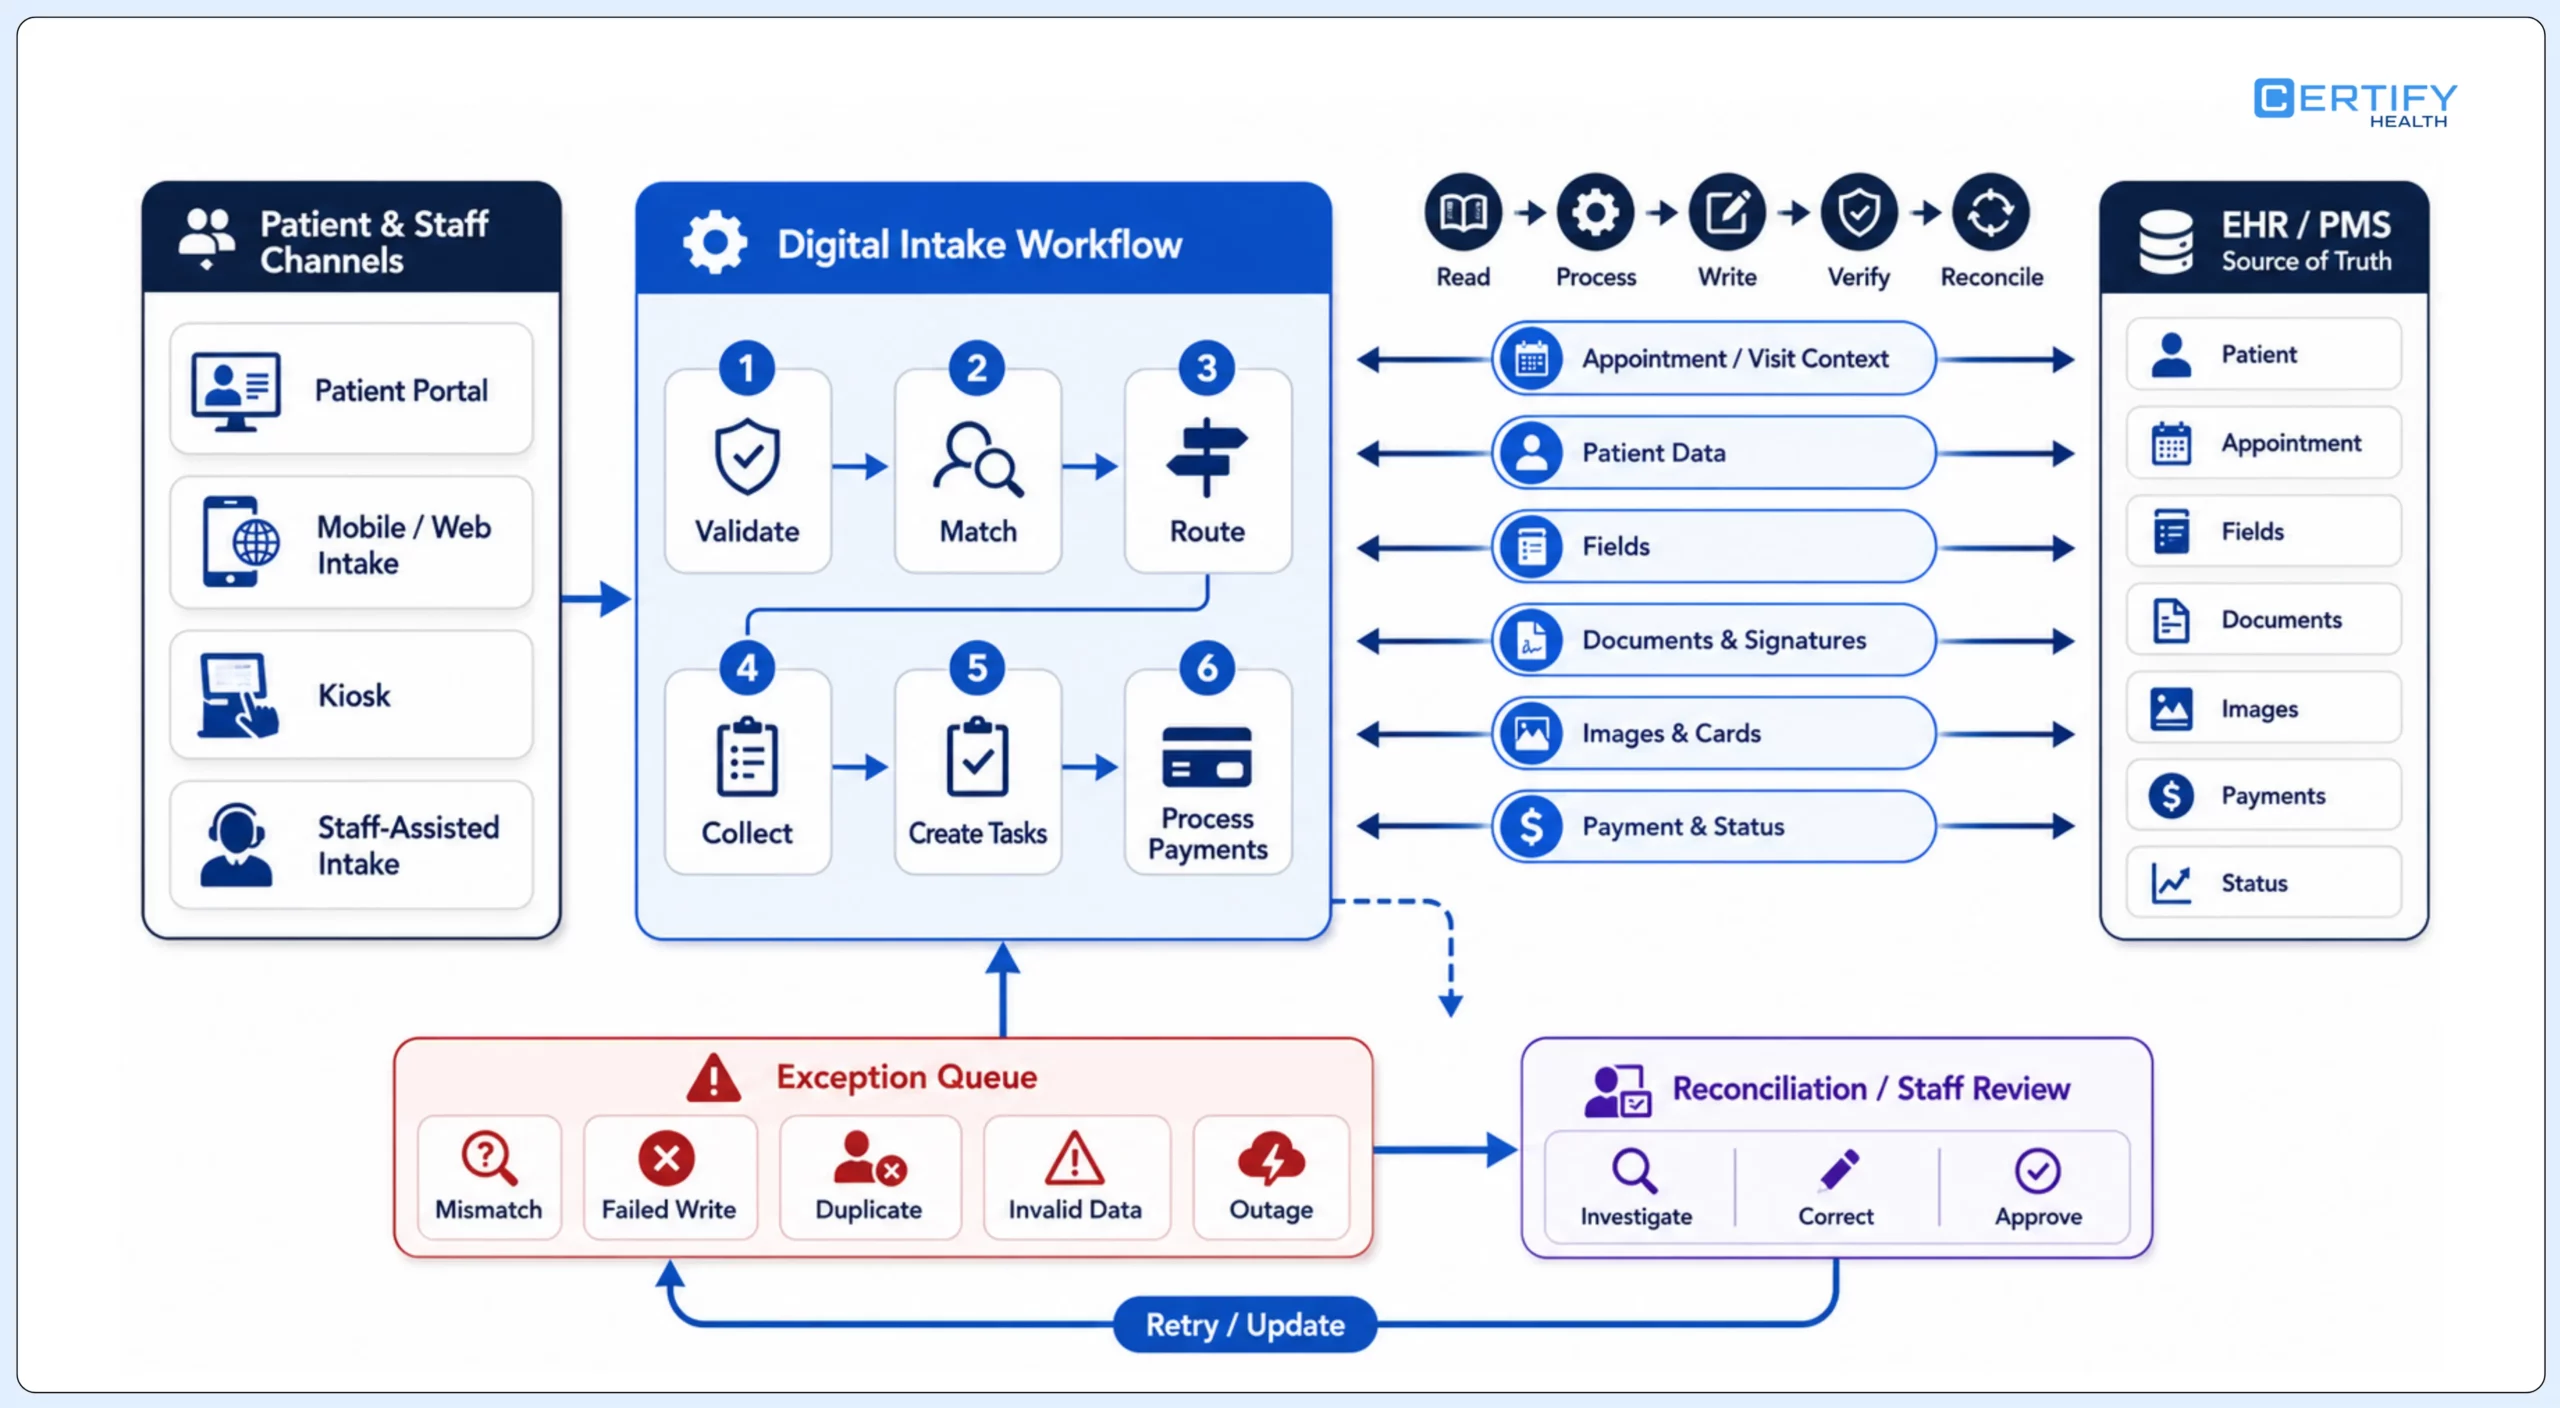Click the Staff-Assisted Intake headset icon
The image size is (2560, 1408).
(x=236, y=846)
